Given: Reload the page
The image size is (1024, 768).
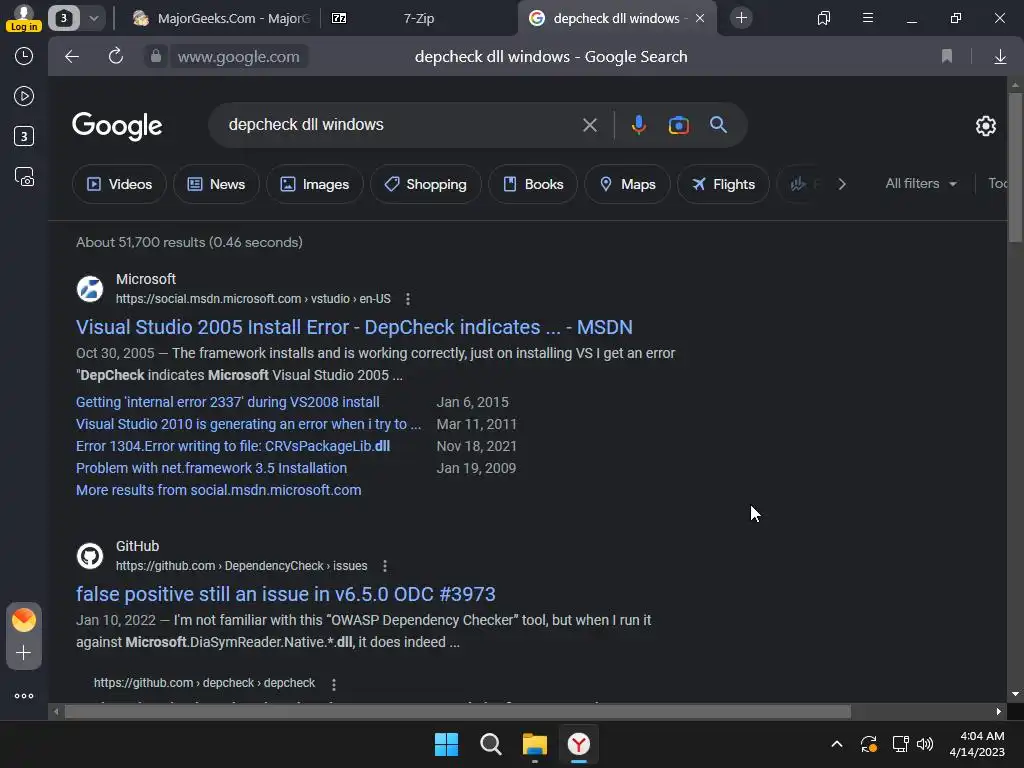Looking at the screenshot, I should (116, 57).
